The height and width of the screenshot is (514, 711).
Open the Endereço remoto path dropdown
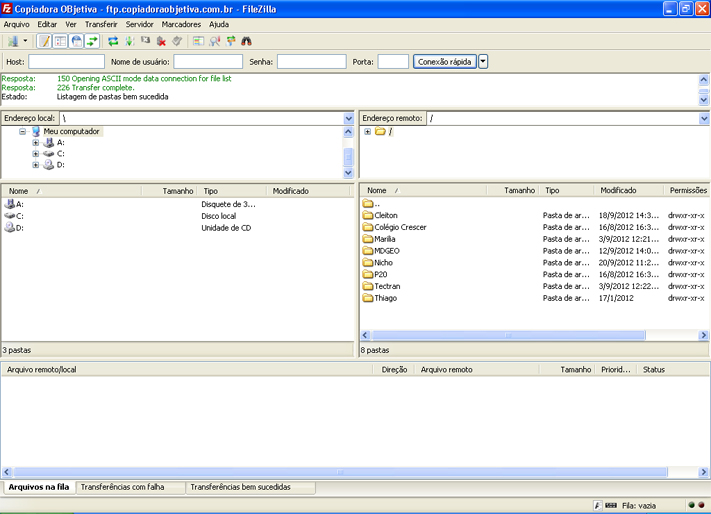[x=704, y=118]
